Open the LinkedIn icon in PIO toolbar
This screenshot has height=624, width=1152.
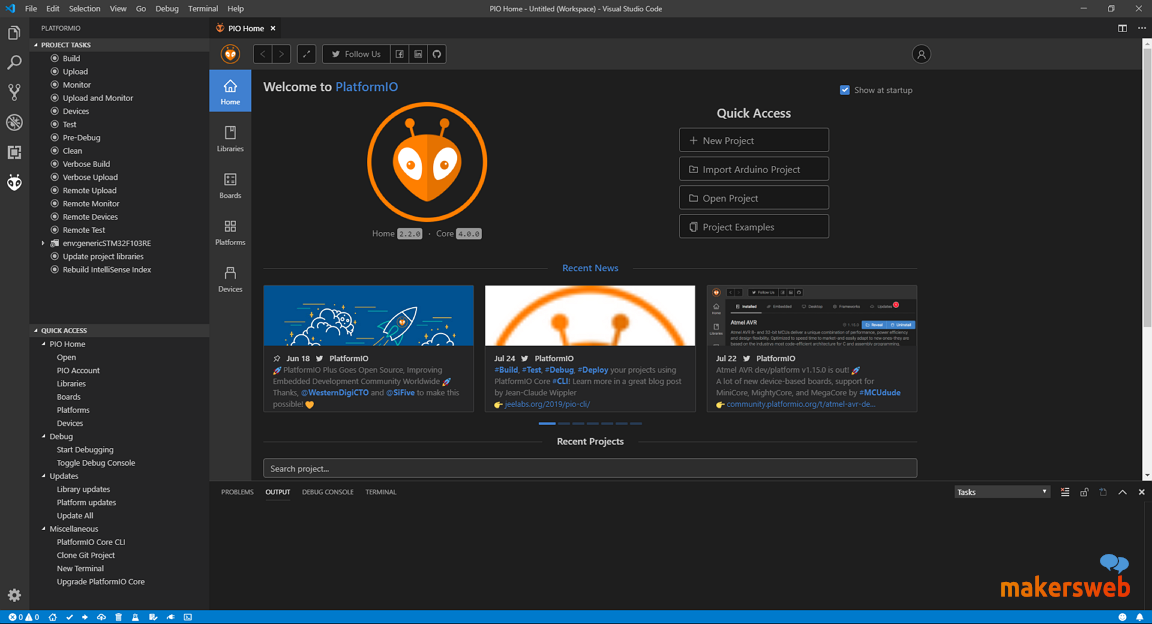(418, 54)
